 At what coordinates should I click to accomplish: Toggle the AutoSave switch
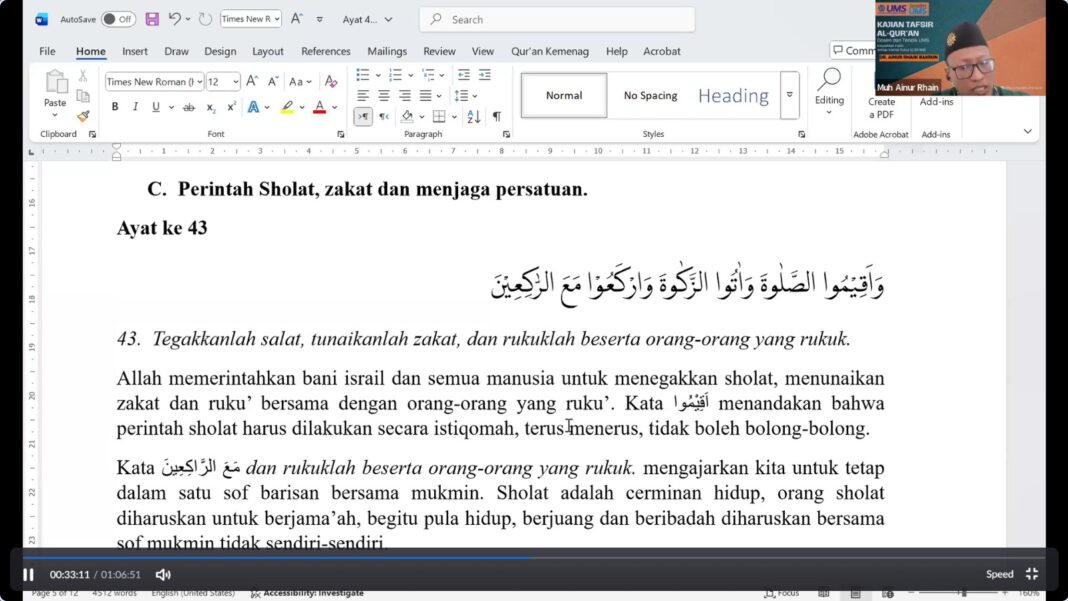coord(118,19)
